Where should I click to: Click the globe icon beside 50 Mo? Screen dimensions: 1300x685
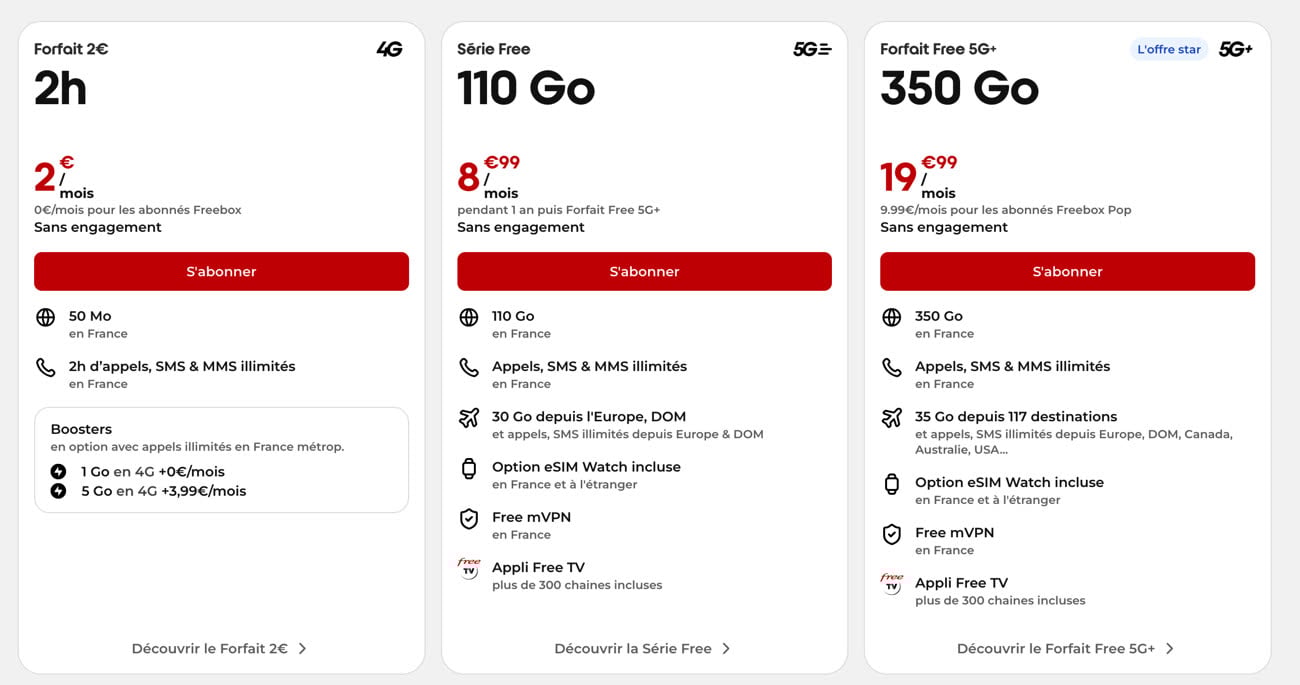45,318
